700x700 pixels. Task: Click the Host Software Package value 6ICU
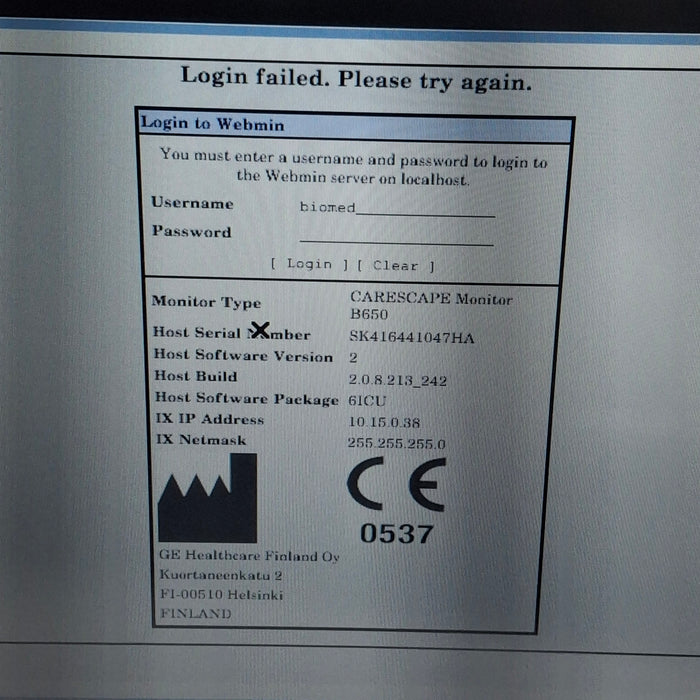[367, 401]
